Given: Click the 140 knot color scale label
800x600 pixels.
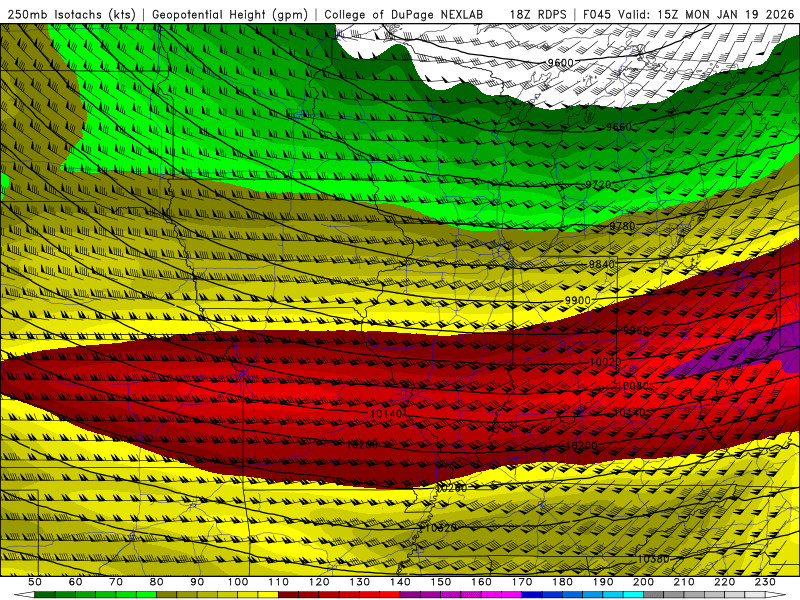Looking at the screenshot, I should [400, 582].
